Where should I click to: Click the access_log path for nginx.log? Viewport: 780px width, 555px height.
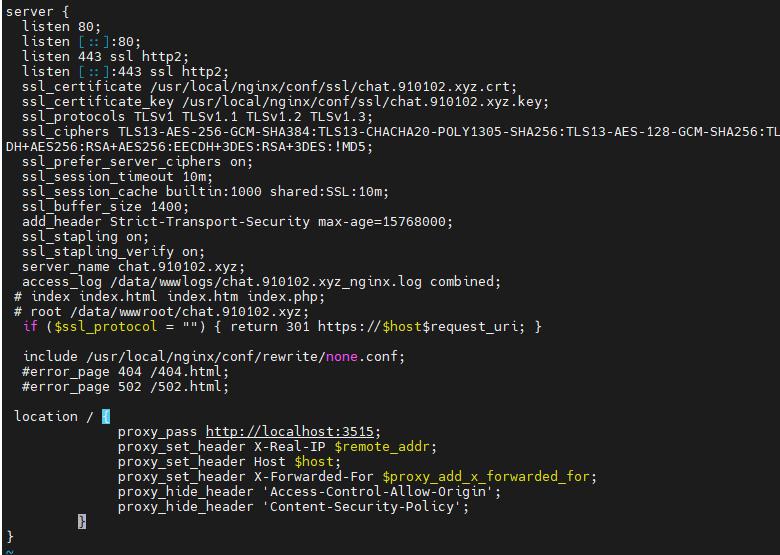pyautogui.click(x=266, y=282)
